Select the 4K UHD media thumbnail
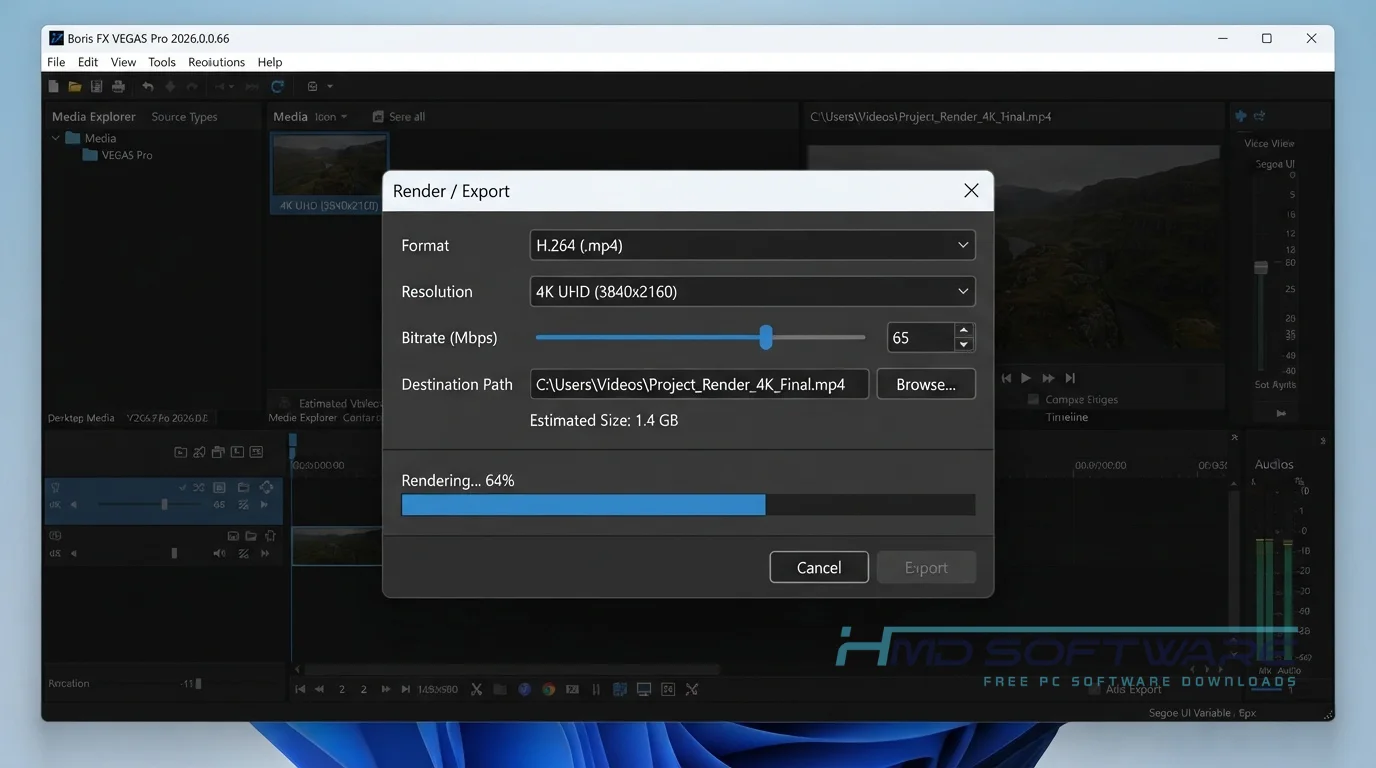 click(x=329, y=172)
